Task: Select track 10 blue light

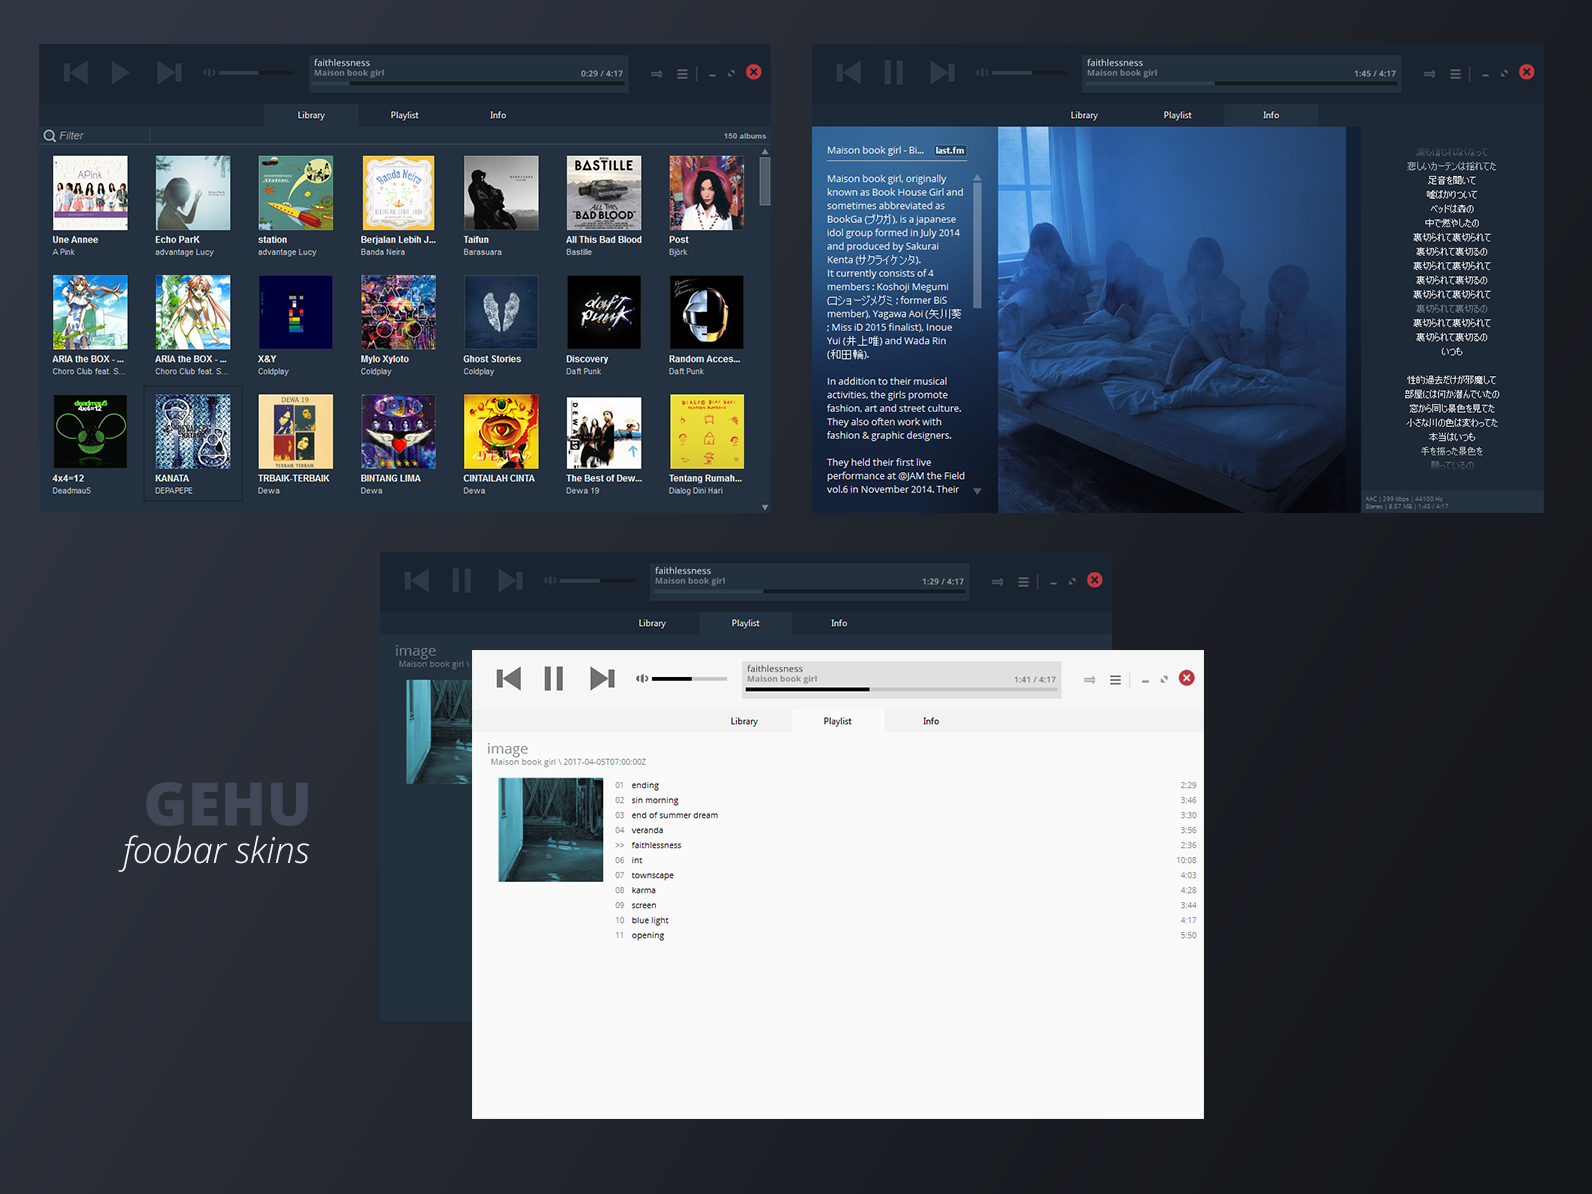Action: point(905,921)
